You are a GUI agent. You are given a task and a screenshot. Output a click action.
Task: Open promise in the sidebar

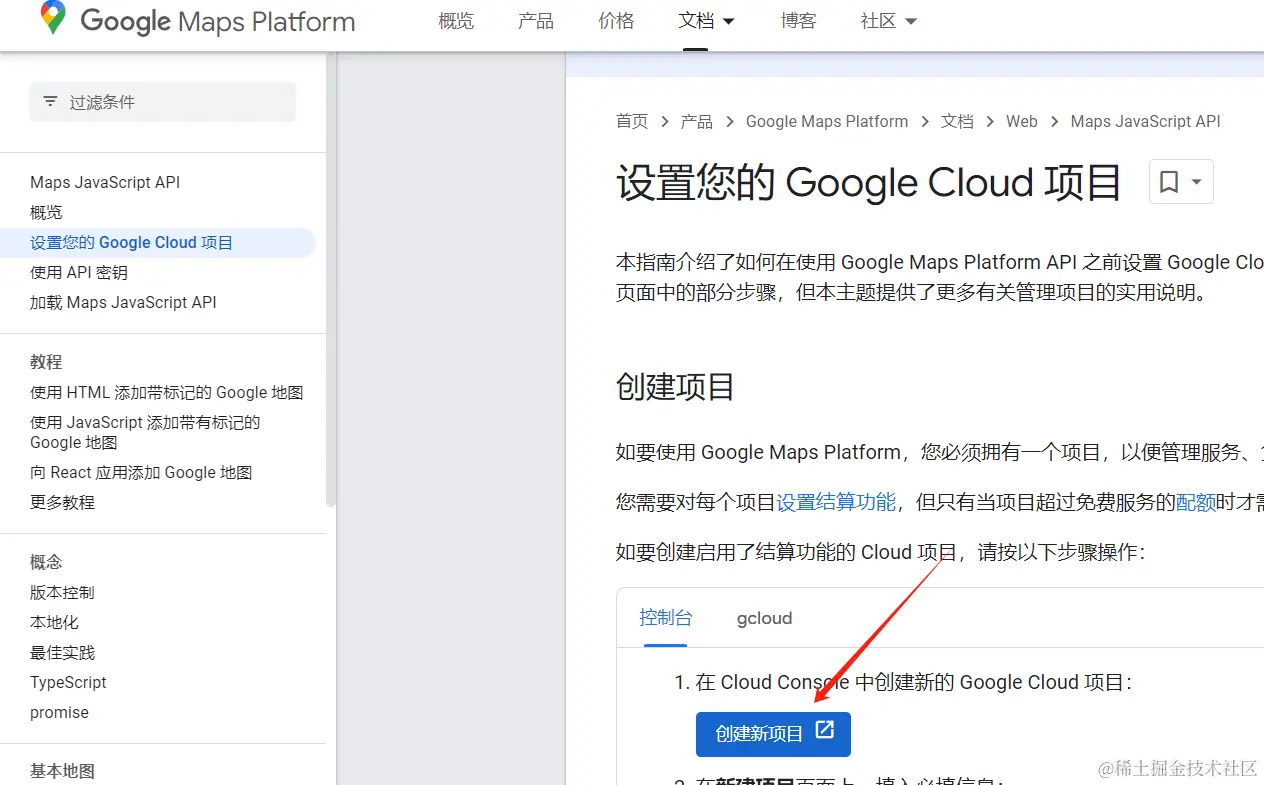(x=59, y=712)
